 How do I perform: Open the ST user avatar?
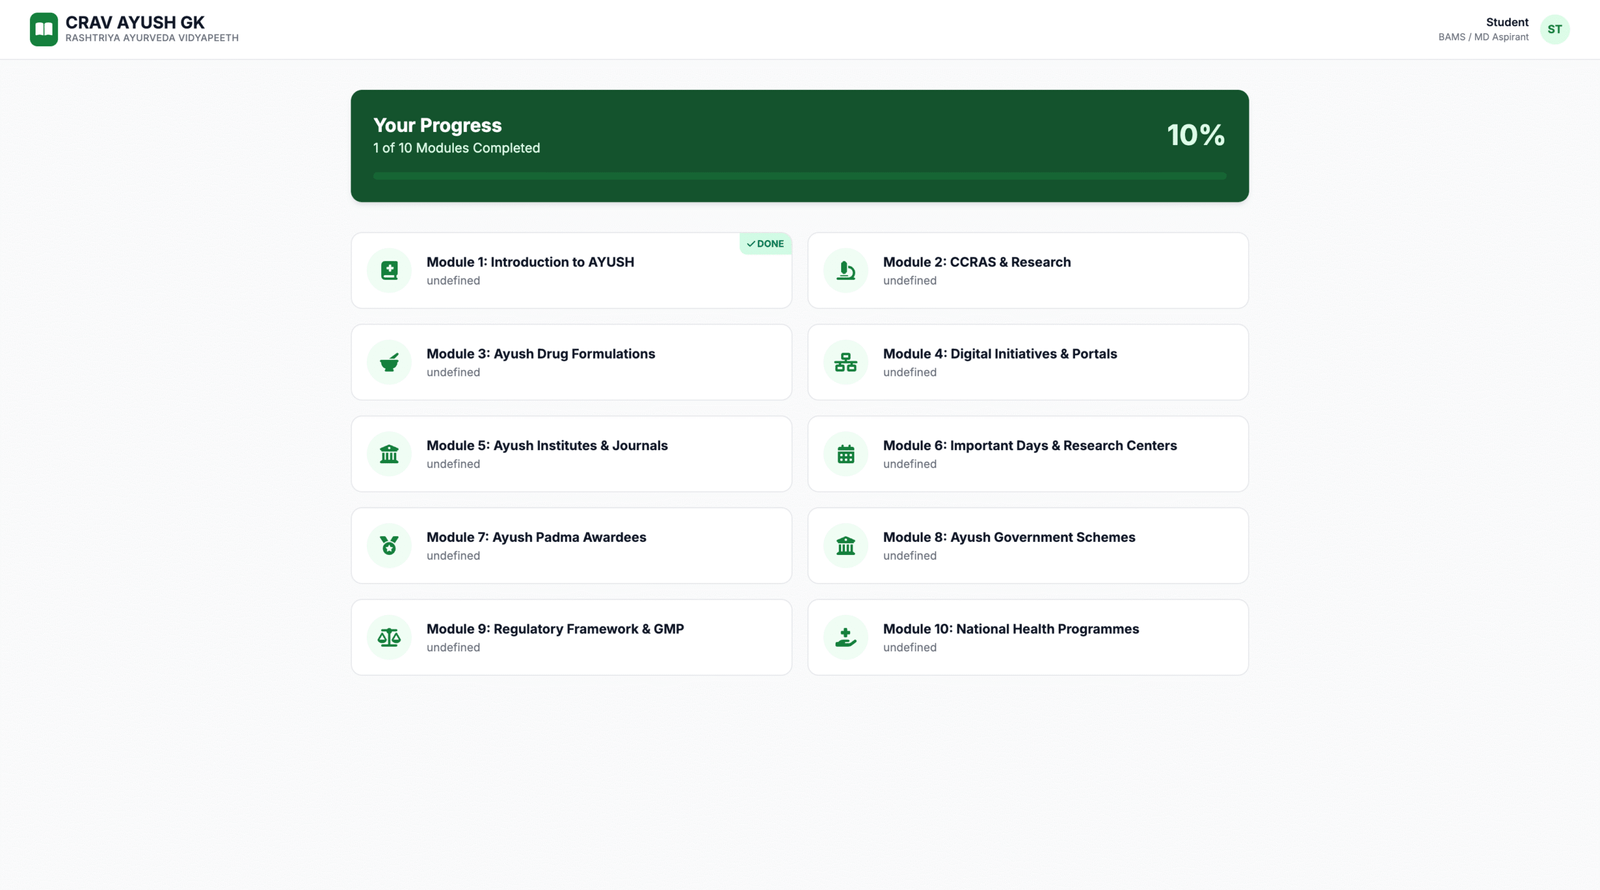coord(1554,30)
